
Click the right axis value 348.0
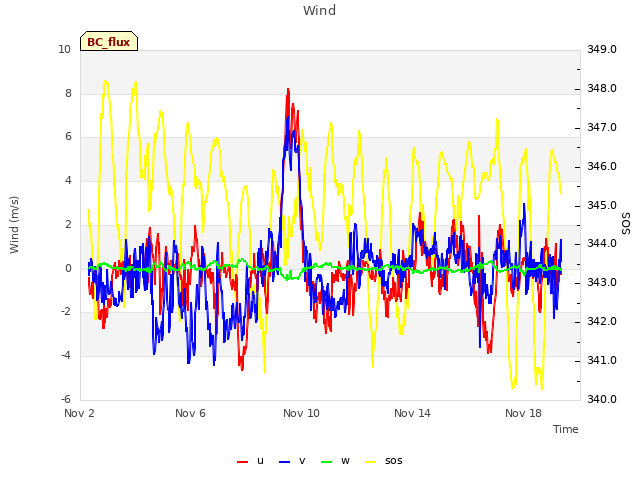tap(602, 89)
